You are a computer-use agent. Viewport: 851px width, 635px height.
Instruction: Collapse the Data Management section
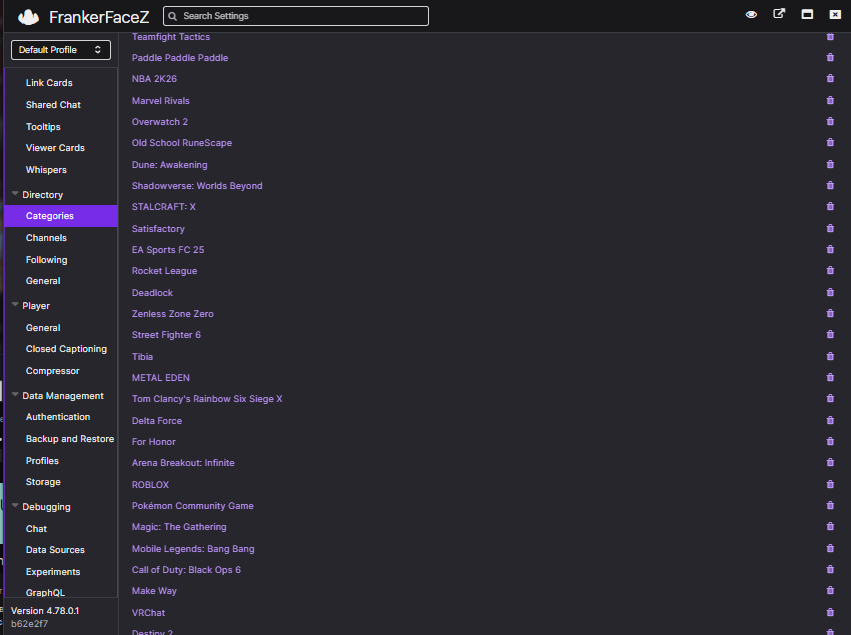click(x=15, y=396)
